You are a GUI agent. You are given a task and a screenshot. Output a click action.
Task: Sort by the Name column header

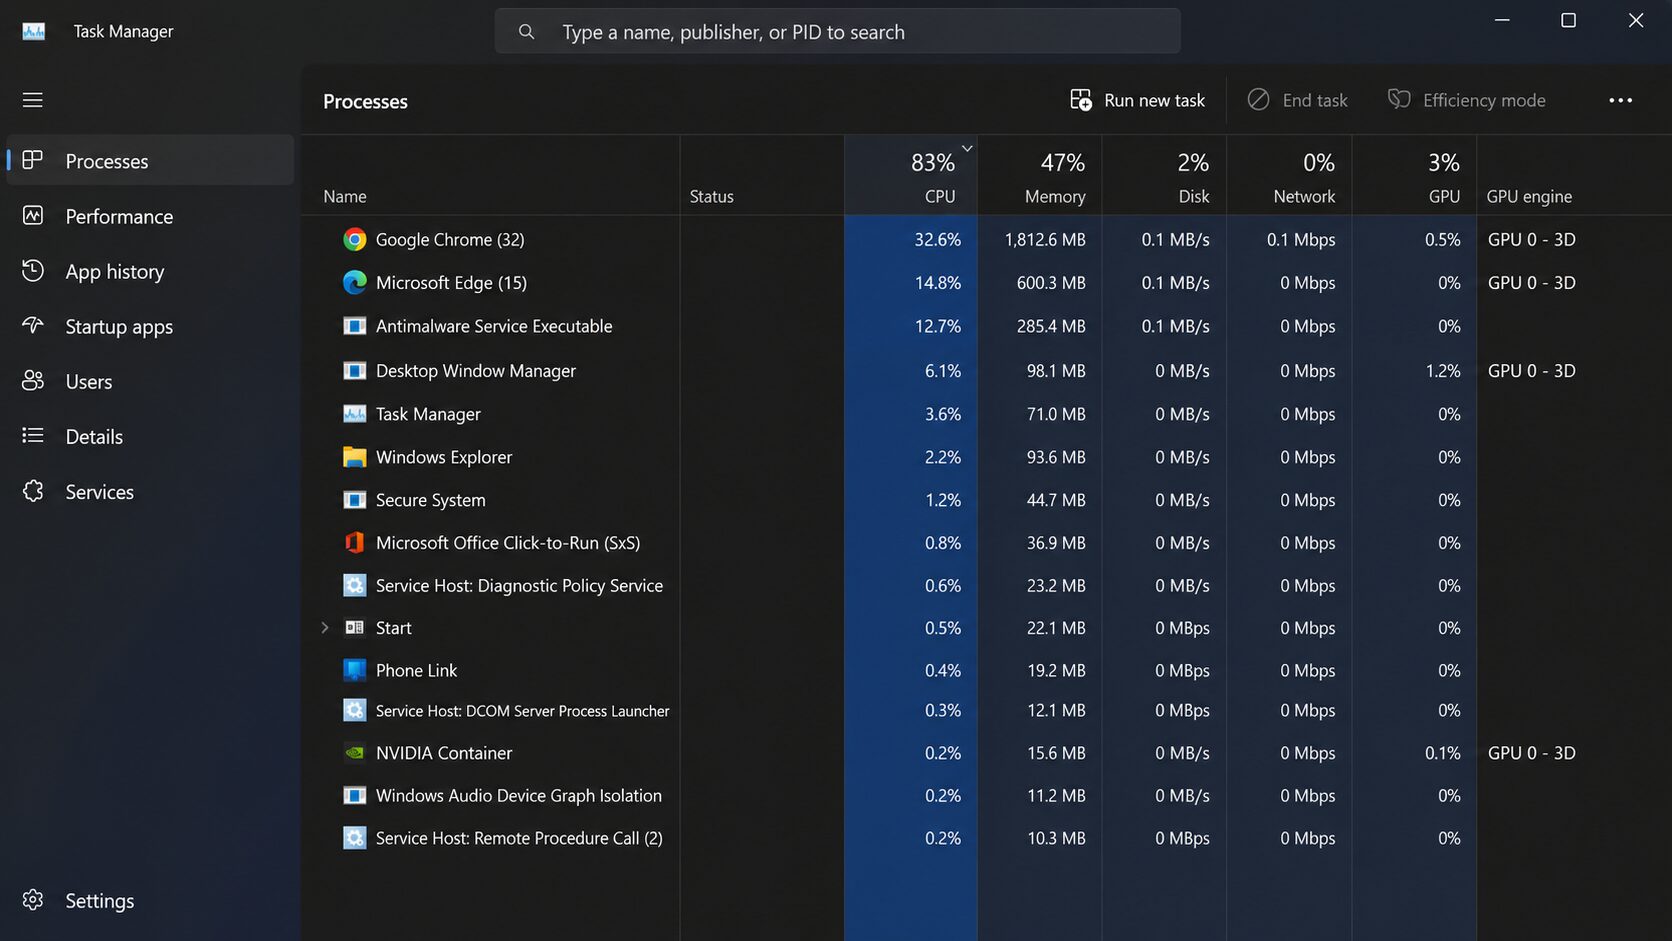tap(491, 176)
